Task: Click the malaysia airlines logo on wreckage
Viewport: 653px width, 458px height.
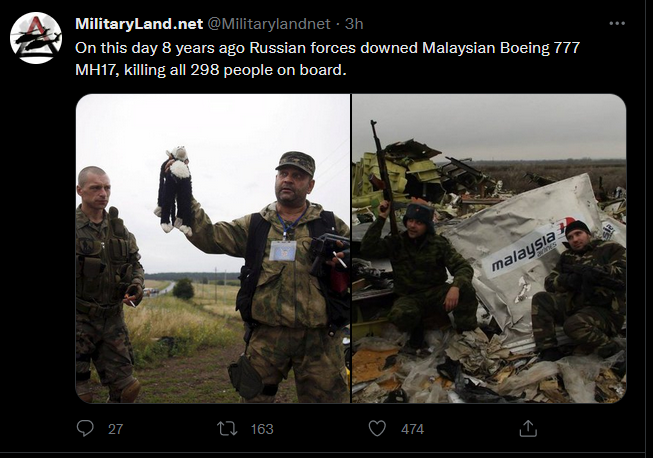Action: 531,246
